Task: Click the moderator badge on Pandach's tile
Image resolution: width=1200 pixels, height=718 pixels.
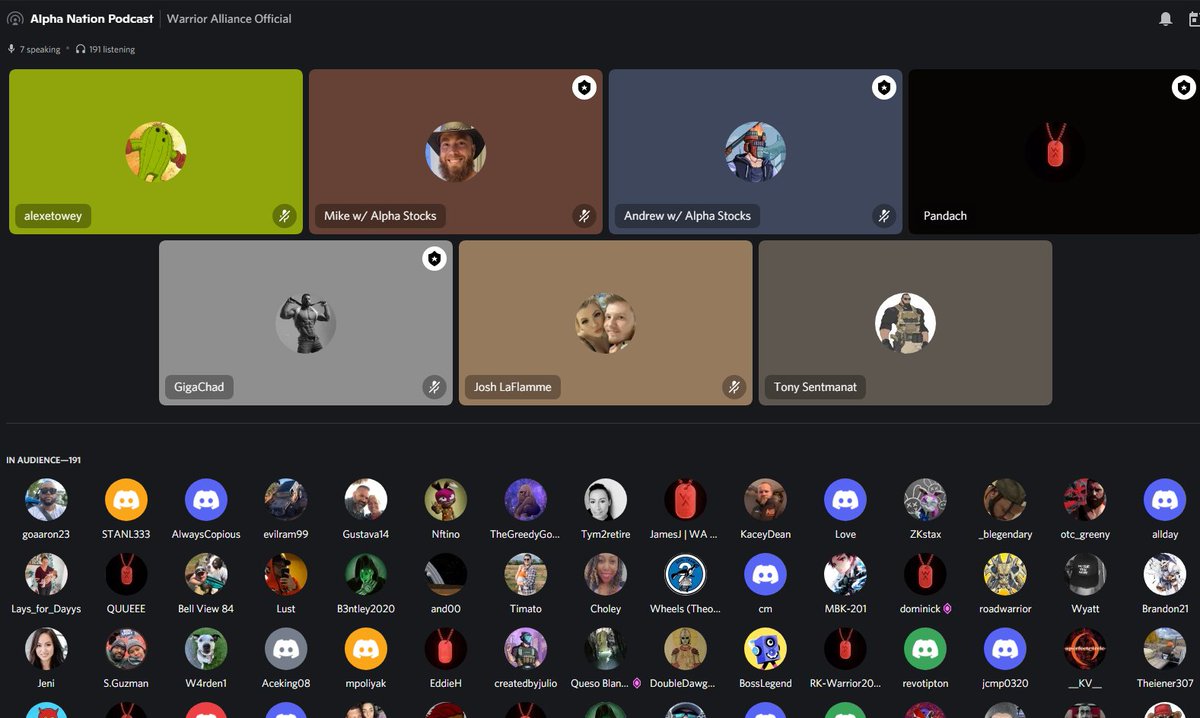Action: tap(1183, 87)
